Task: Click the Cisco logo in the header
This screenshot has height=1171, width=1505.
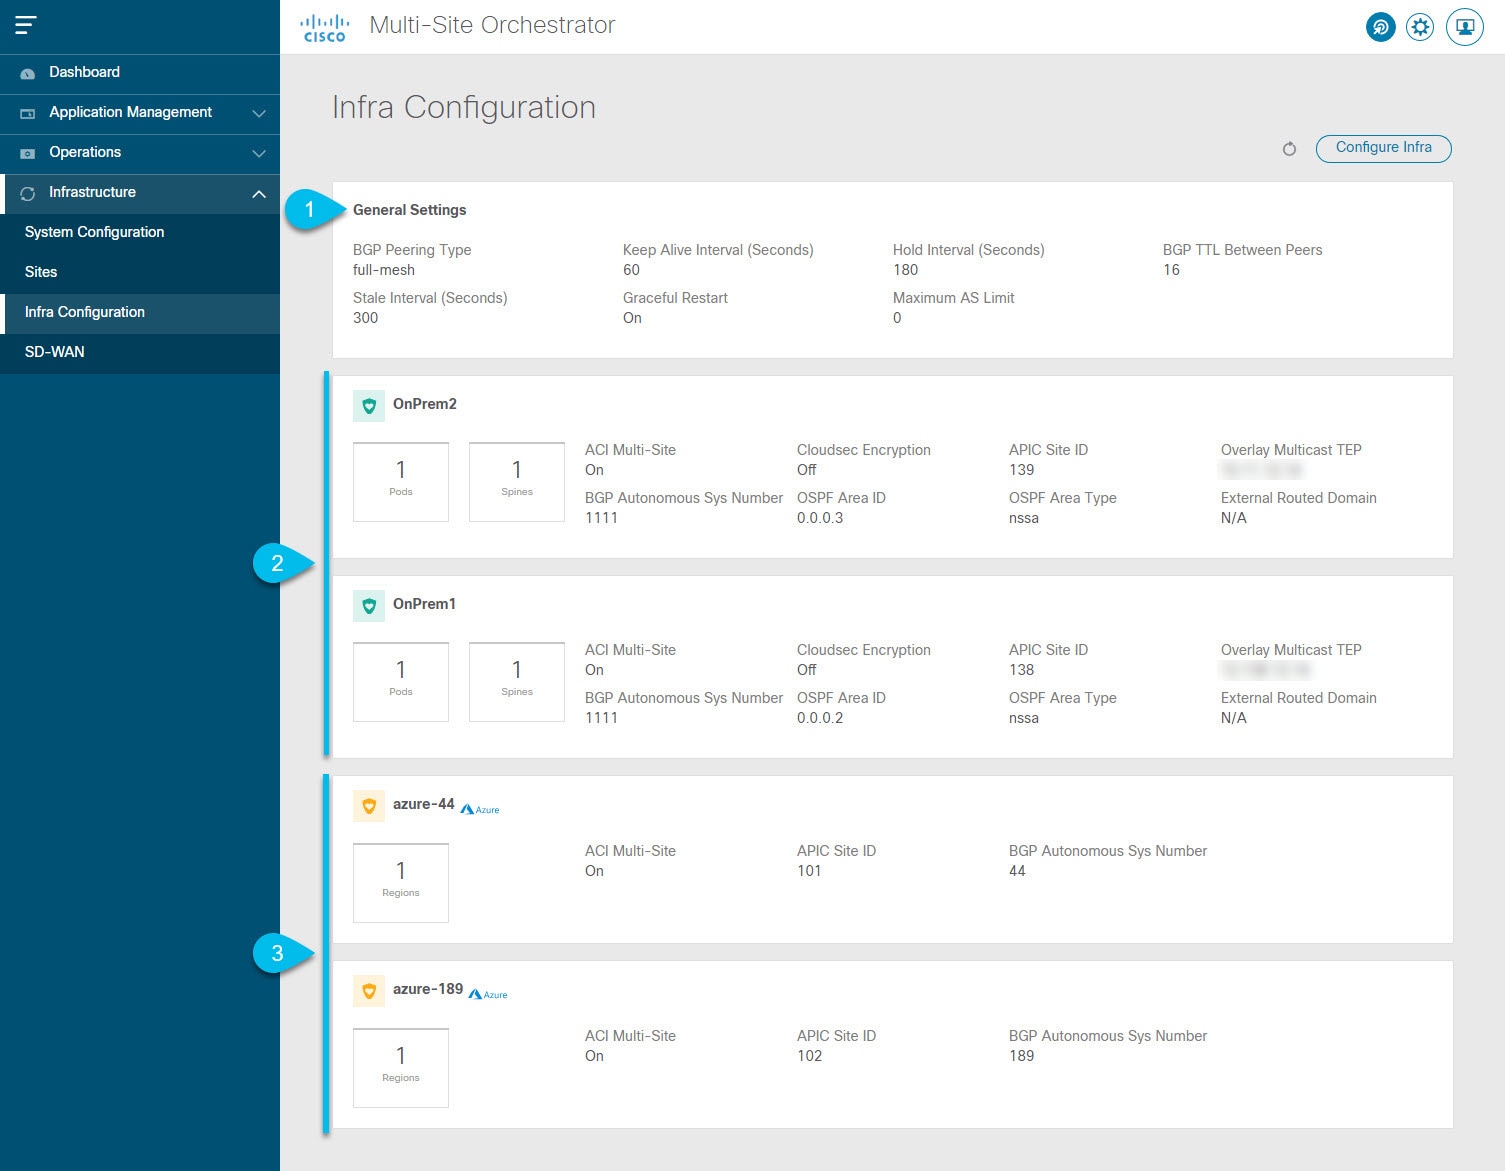Action: pos(325,28)
